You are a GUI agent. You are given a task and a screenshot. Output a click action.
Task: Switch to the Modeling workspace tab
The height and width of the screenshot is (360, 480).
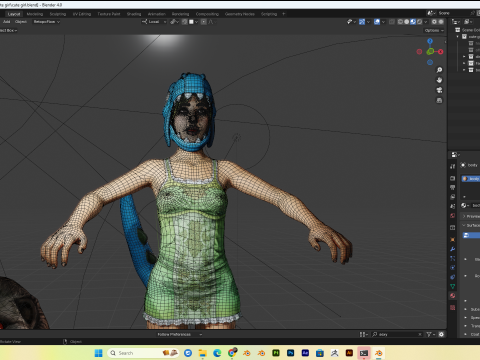pos(35,14)
